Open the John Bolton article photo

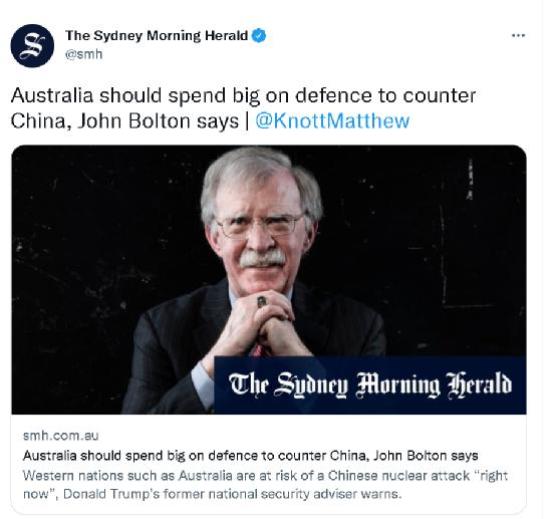coord(268,279)
